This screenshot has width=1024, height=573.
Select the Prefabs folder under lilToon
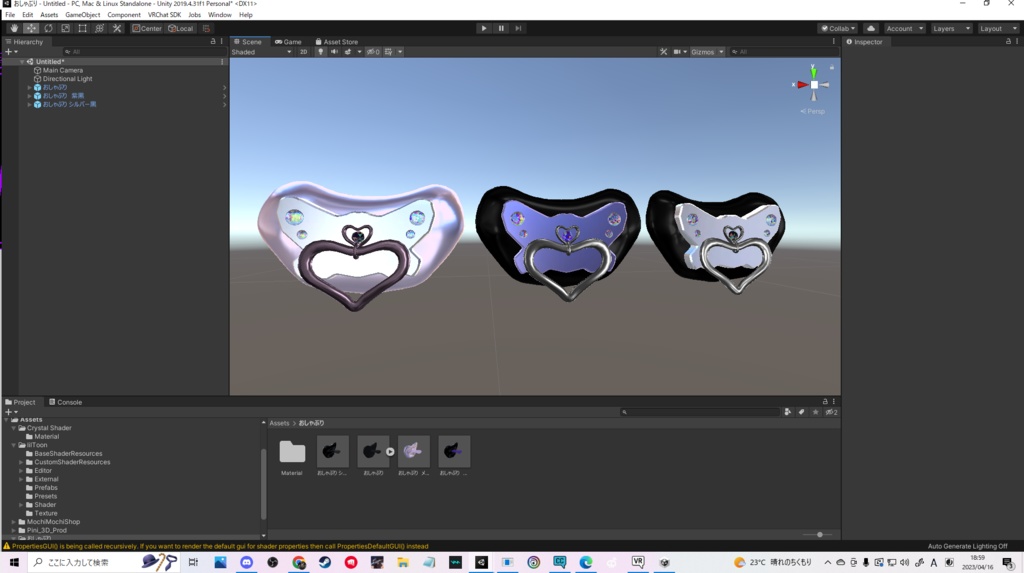pyautogui.click(x=46, y=487)
